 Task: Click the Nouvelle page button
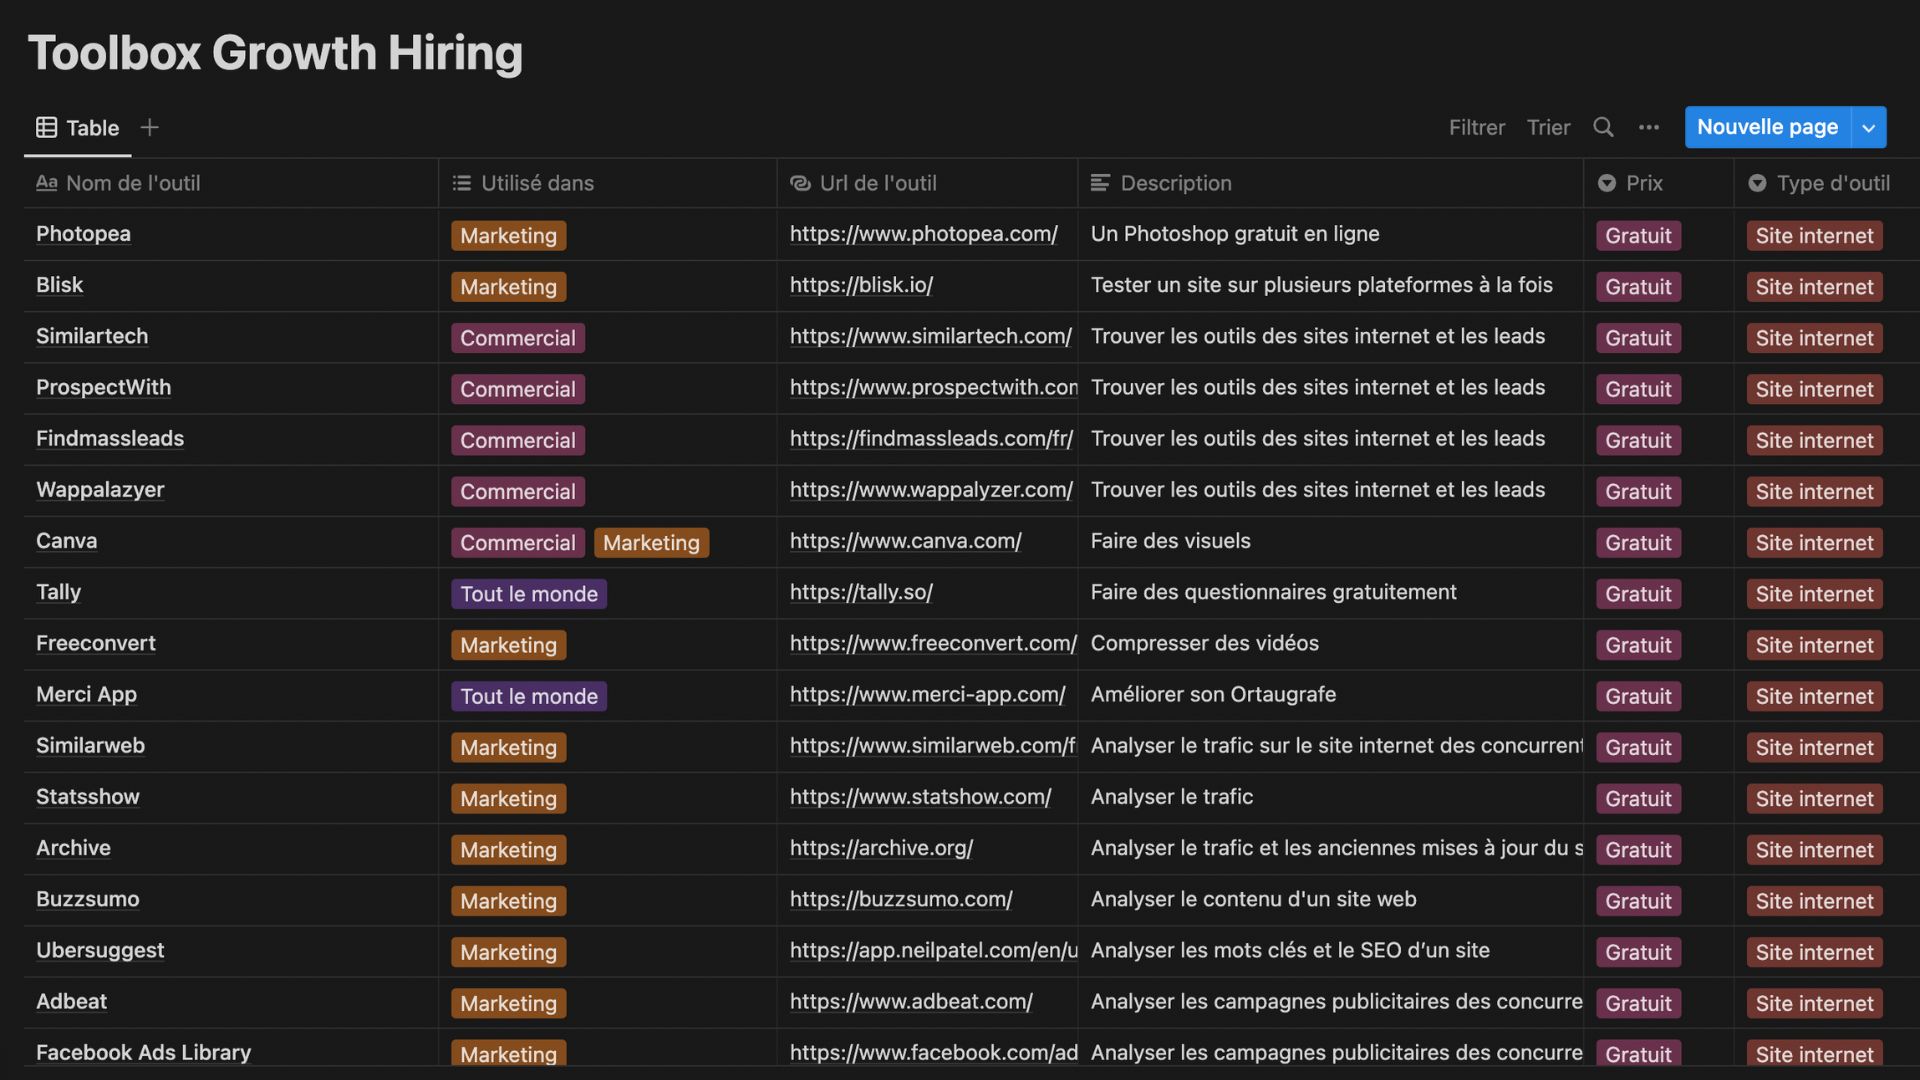pyautogui.click(x=1766, y=127)
